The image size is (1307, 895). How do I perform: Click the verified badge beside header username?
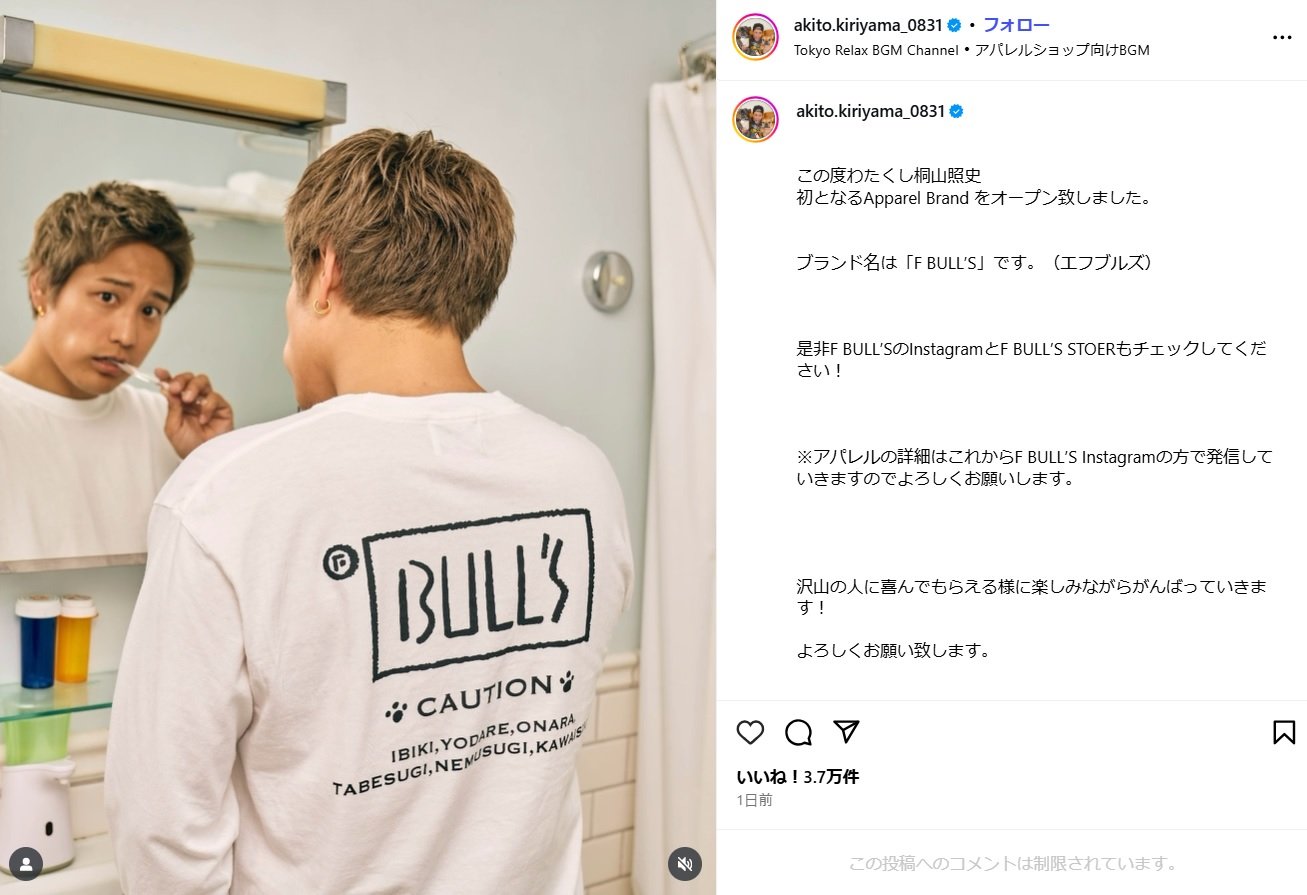[x=955, y=25]
